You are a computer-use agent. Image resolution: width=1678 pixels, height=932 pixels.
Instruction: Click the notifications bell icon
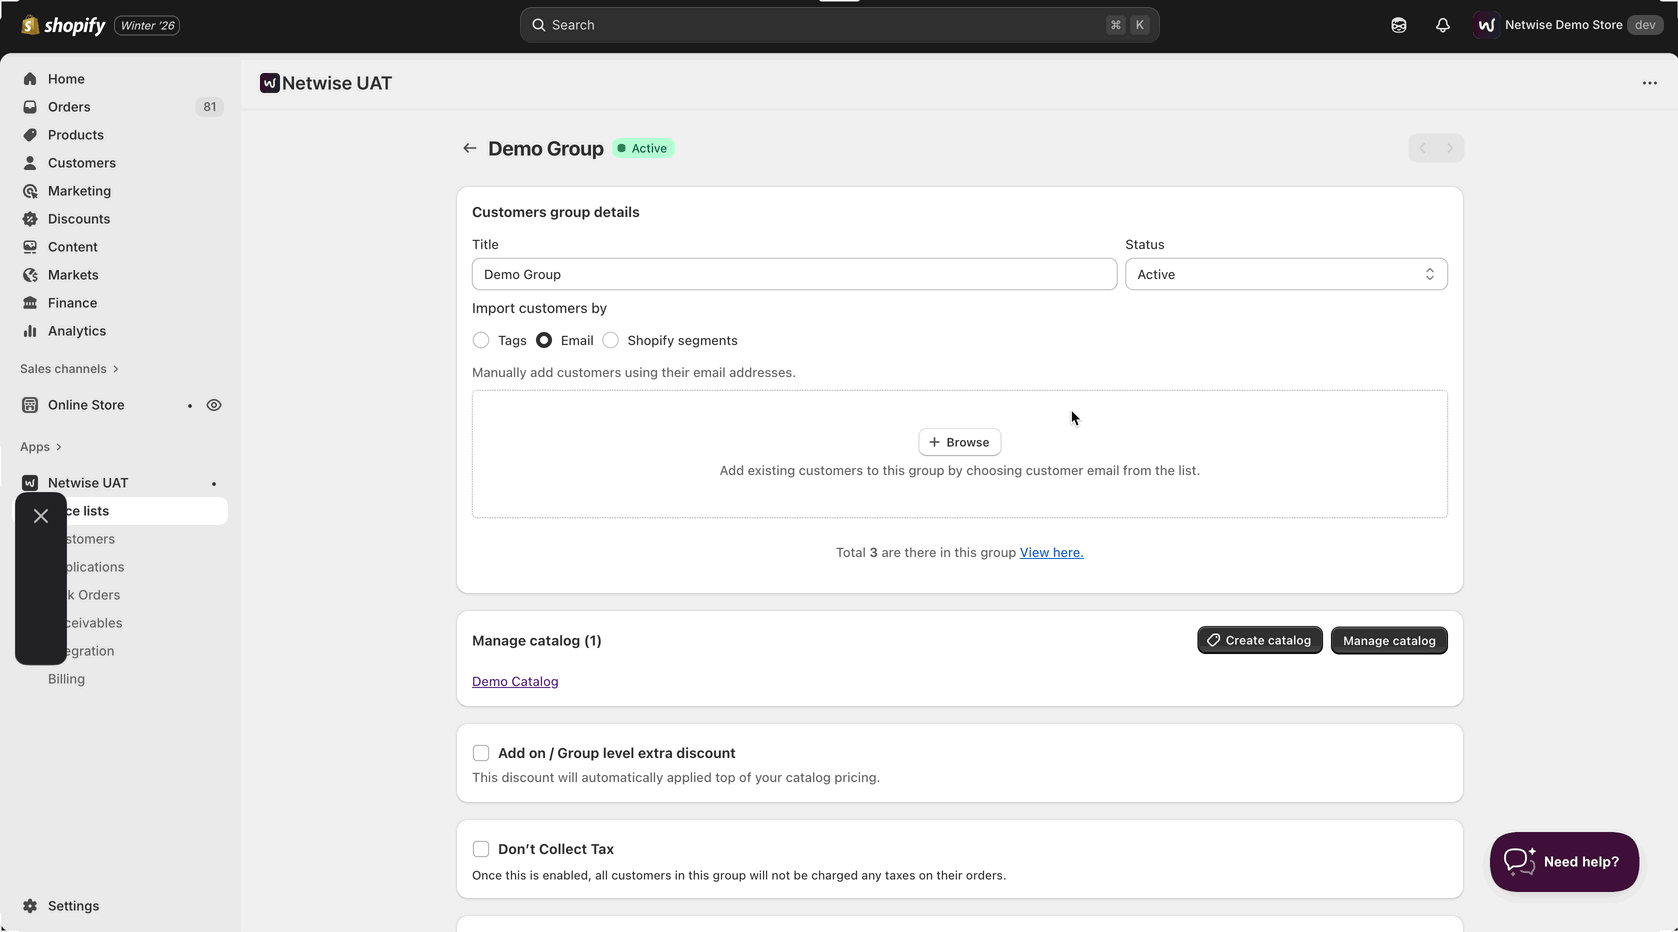click(1442, 25)
